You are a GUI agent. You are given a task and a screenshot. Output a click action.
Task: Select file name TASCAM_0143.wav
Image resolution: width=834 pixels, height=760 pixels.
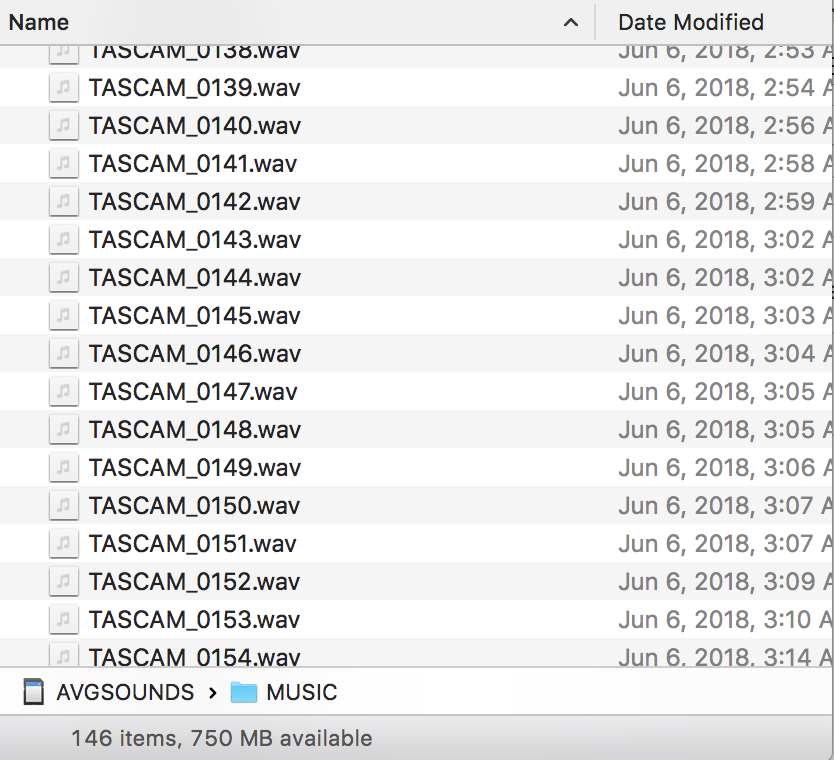click(195, 240)
